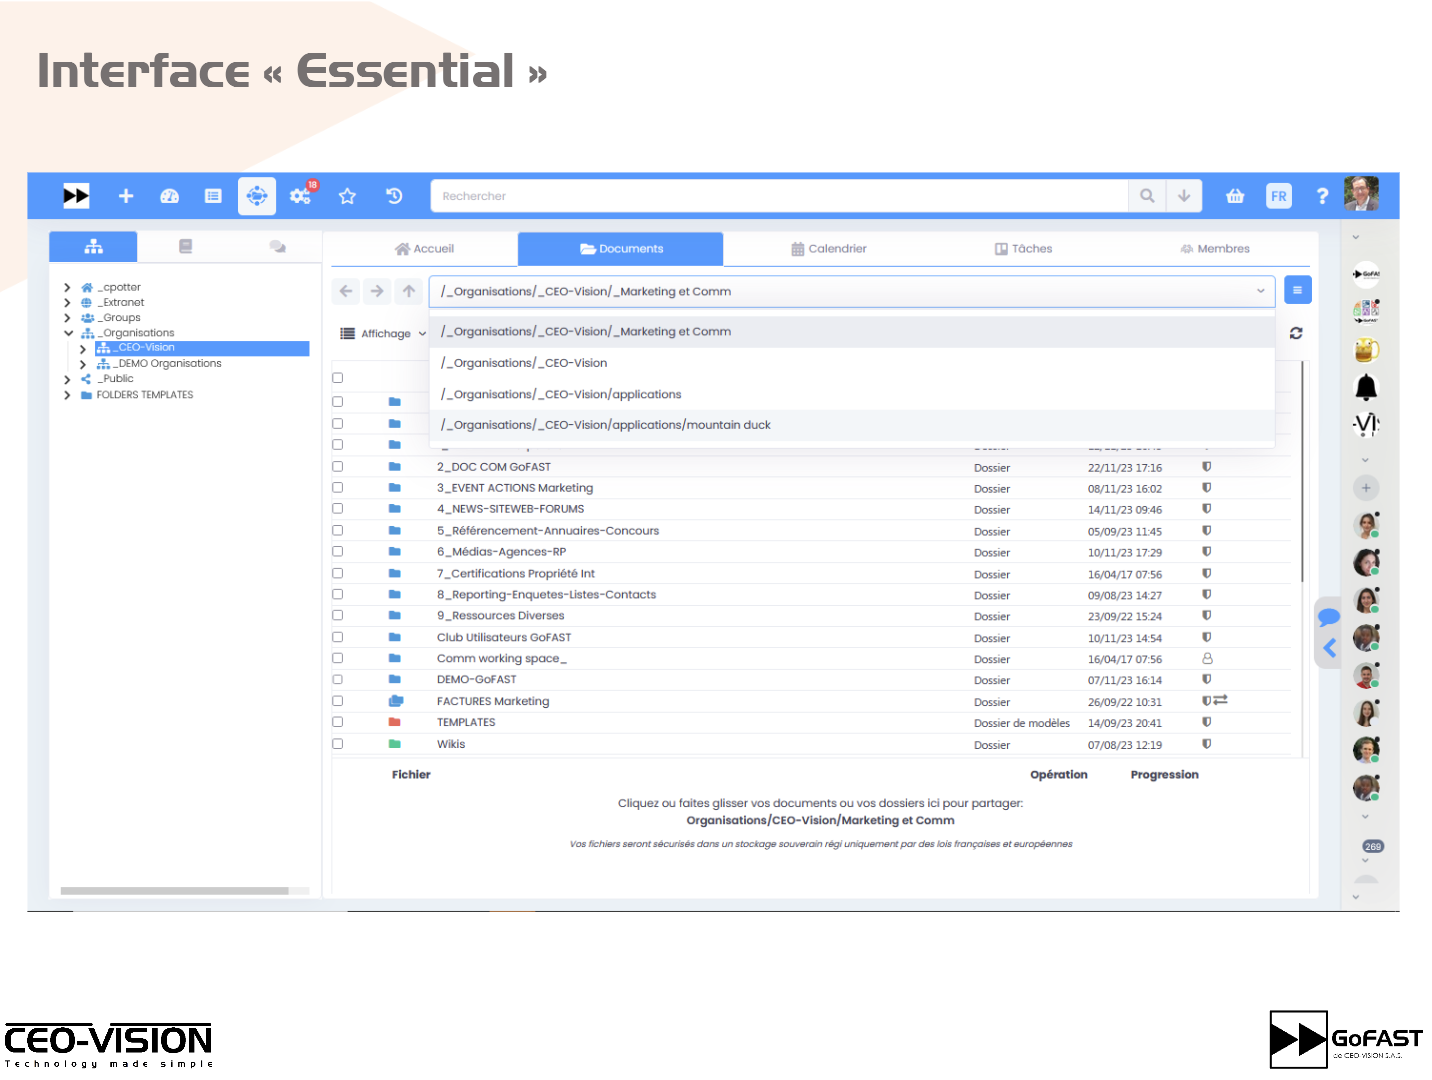The image size is (1432, 1080).
Task: Collapse the _Organisations tree node
Action: (68, 333)
